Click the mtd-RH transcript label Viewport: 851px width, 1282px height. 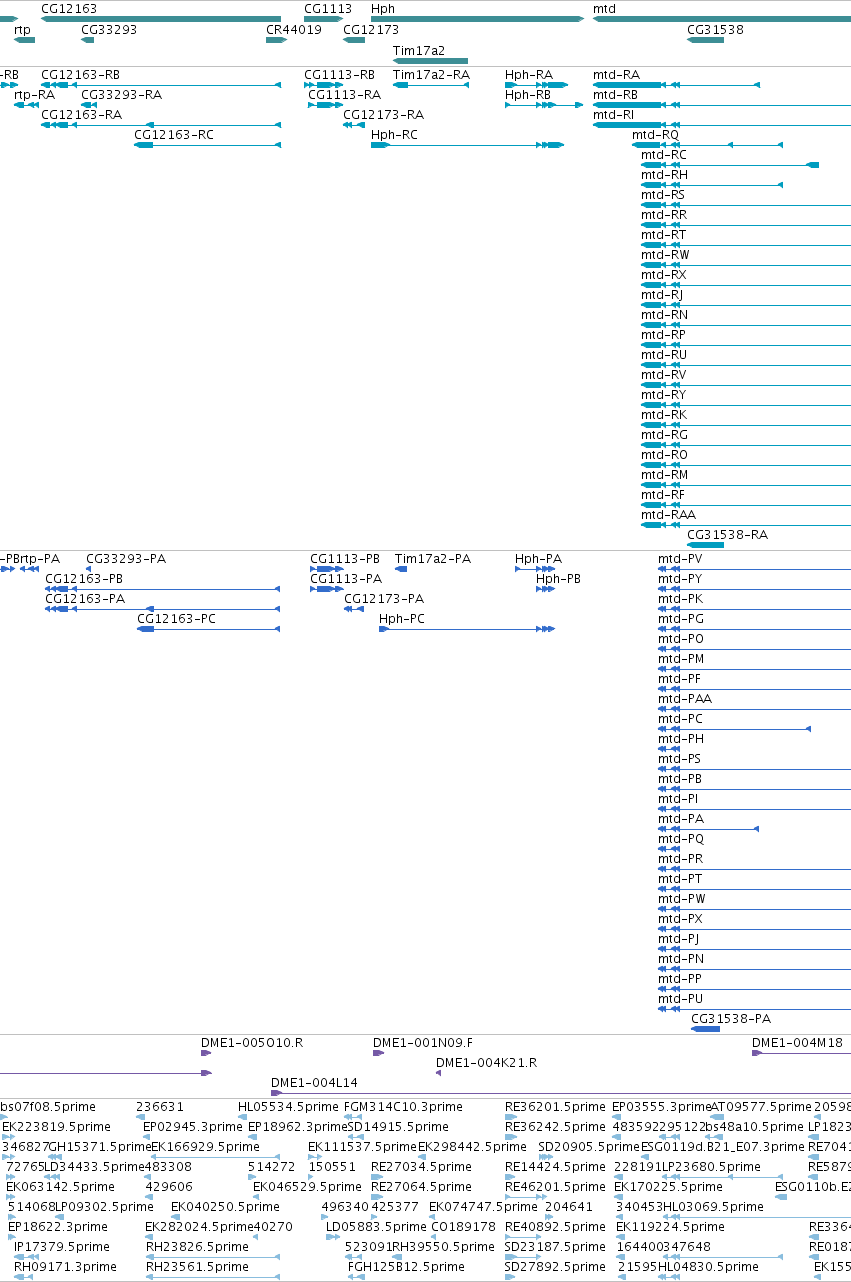click(x=664, y=175)
